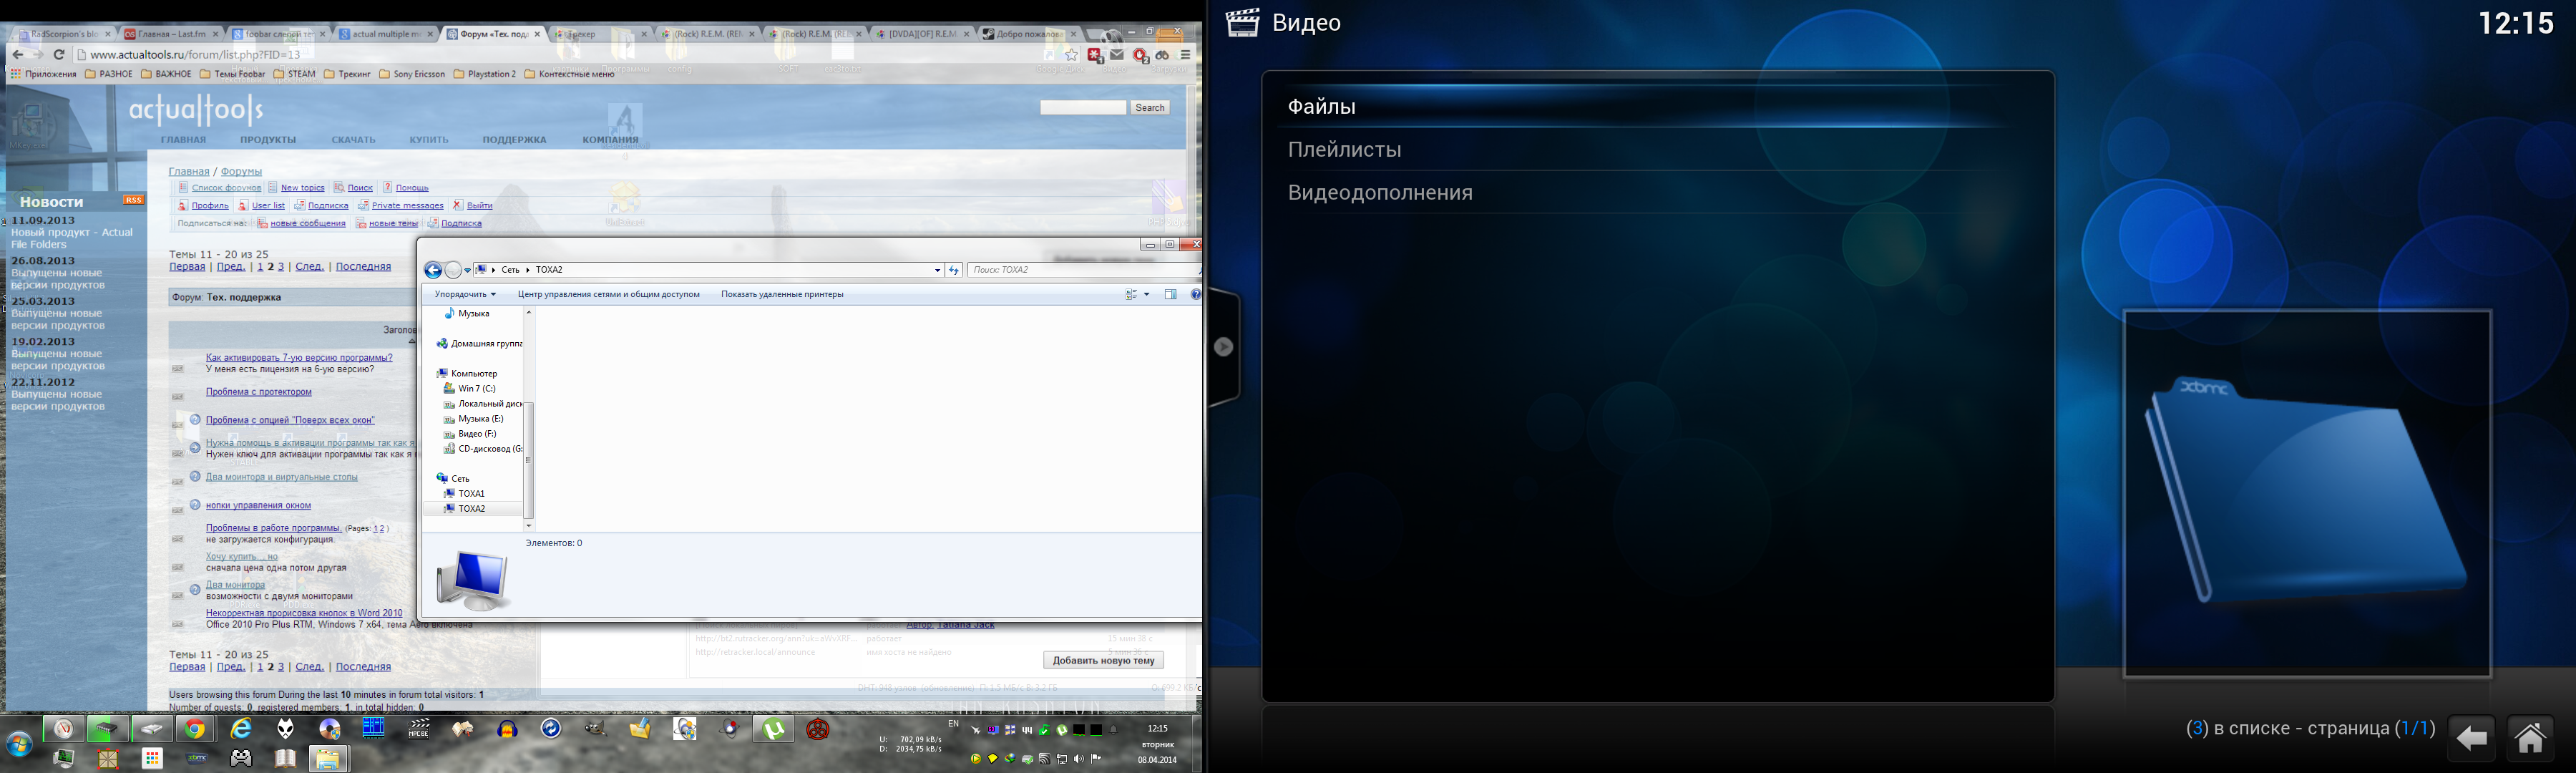This screenshot has width=2576, height=773.
Task: Click СКАЧАТЬ in actualtools site menu
Action: 354,140
